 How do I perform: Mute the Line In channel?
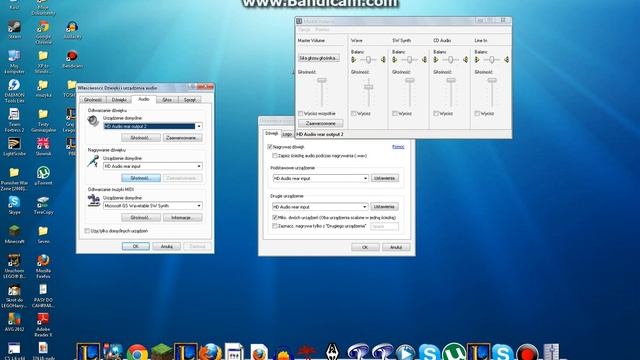point(477,113)
